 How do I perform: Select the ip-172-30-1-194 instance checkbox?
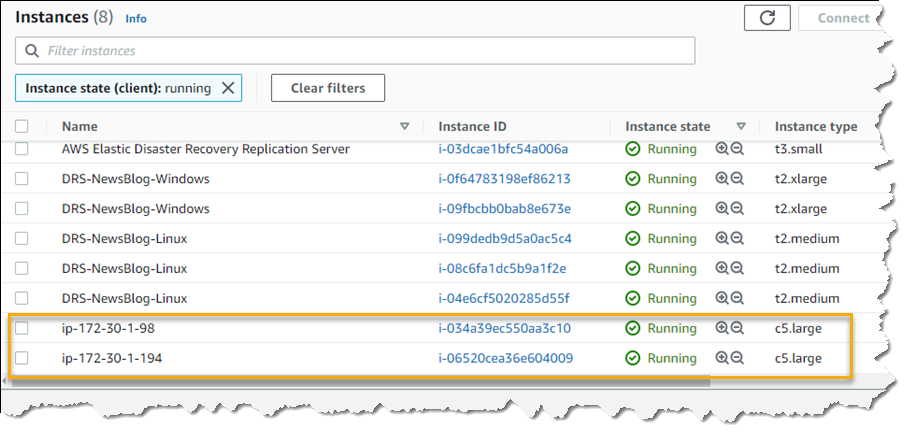(x=21, y=358)
